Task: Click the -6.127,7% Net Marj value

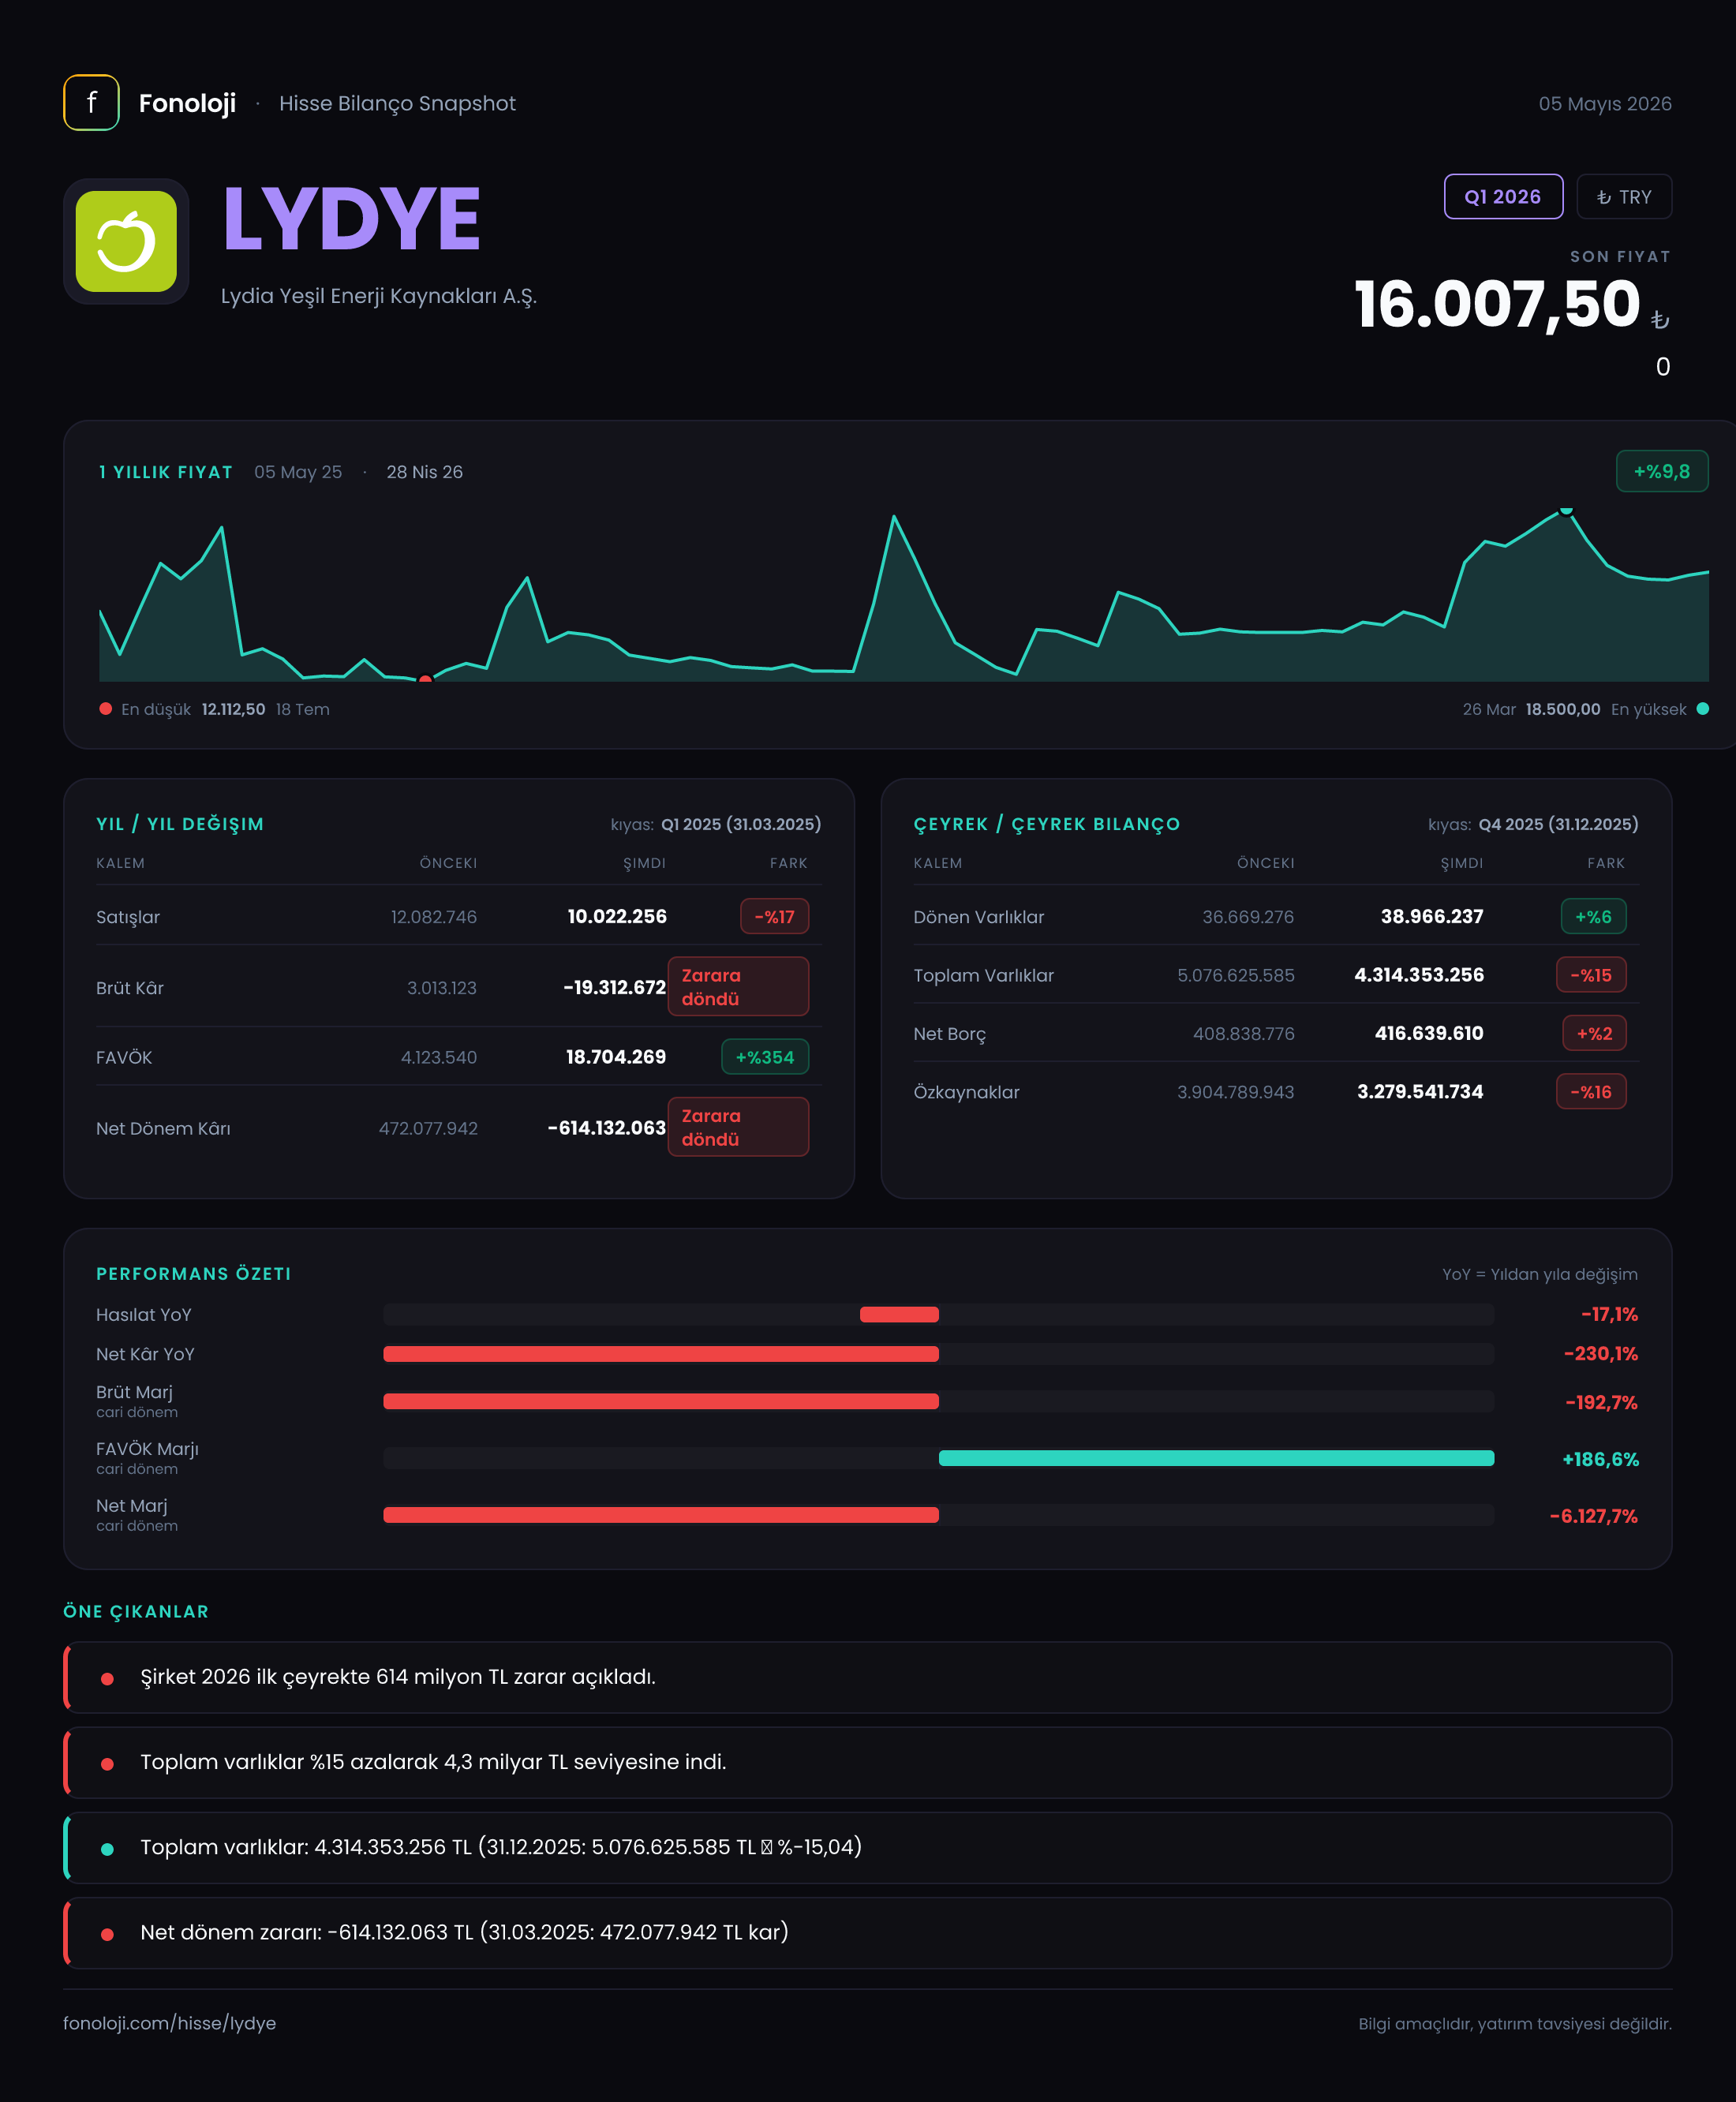Action: [x=1594, y=1516]
